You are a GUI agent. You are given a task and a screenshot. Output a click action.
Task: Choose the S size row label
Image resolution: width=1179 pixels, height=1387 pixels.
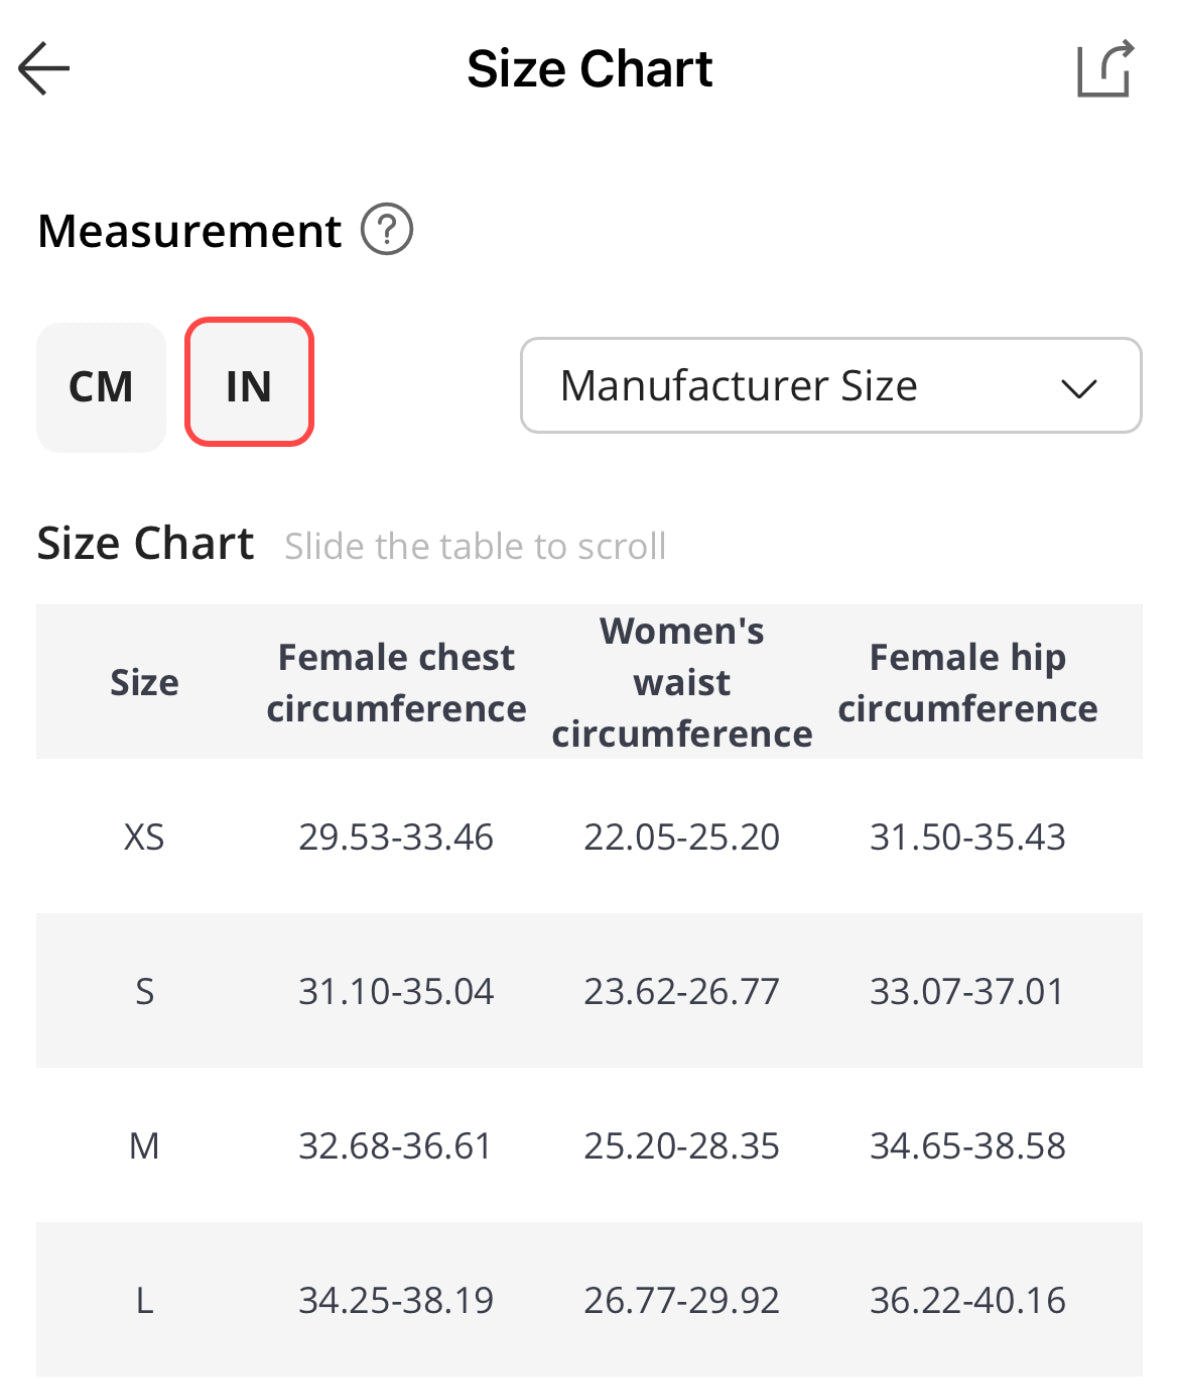coord(144,992)
